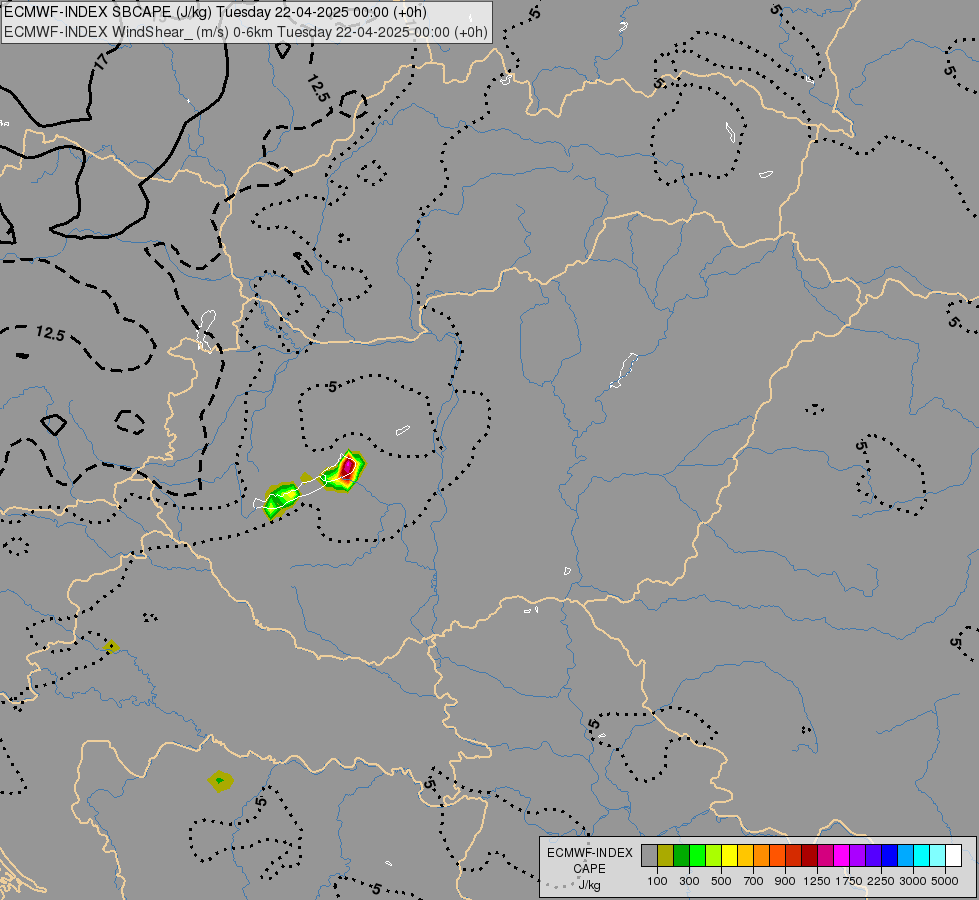979x900 pixels.
Task: Click the white swatch ending the legend
Action: (954, 855)
